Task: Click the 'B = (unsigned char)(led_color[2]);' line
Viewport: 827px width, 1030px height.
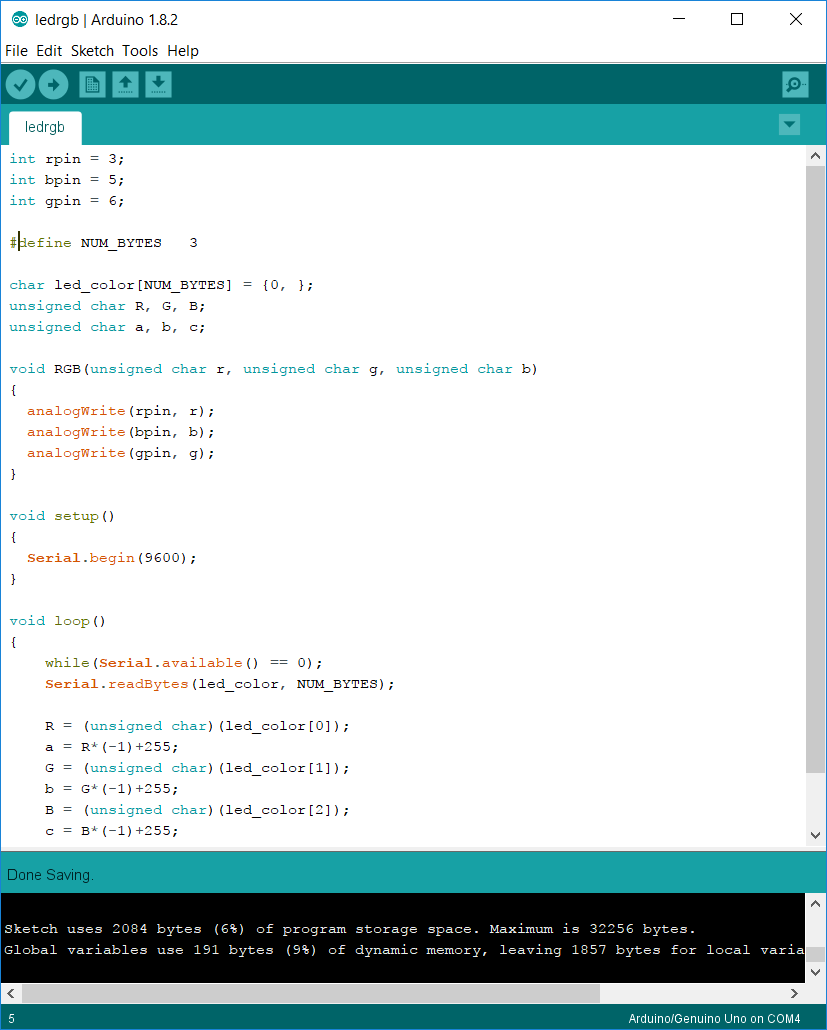Action: pyautogui.click(x=197, y=810)
